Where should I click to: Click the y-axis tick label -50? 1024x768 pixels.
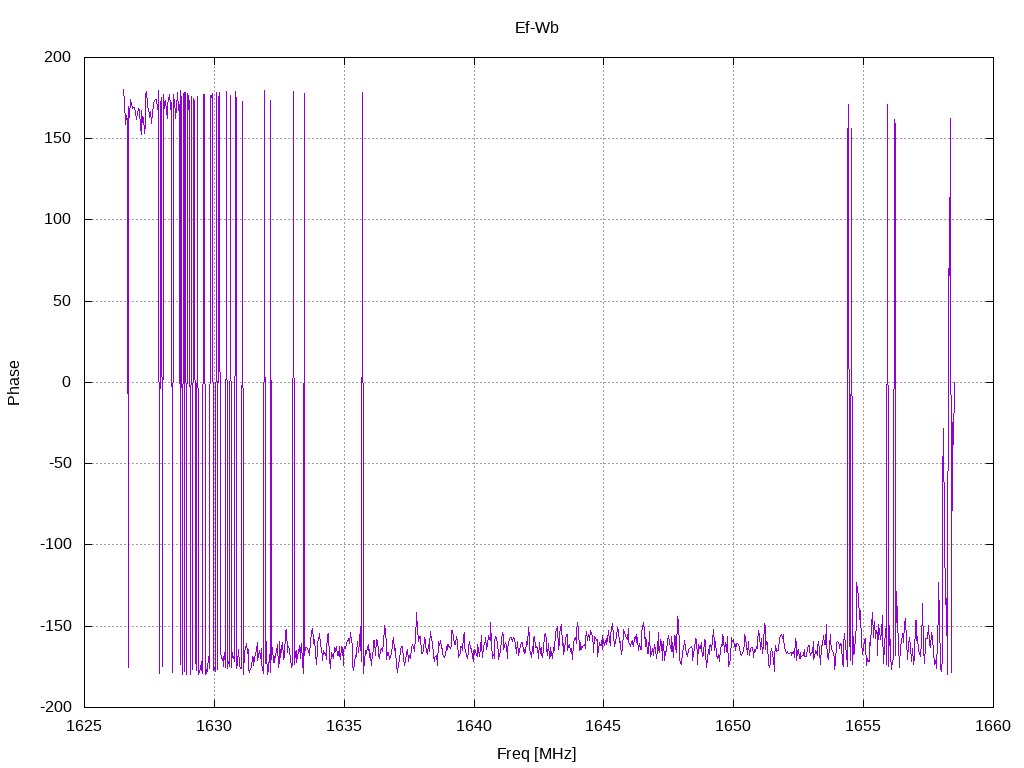tap(60, 463)
